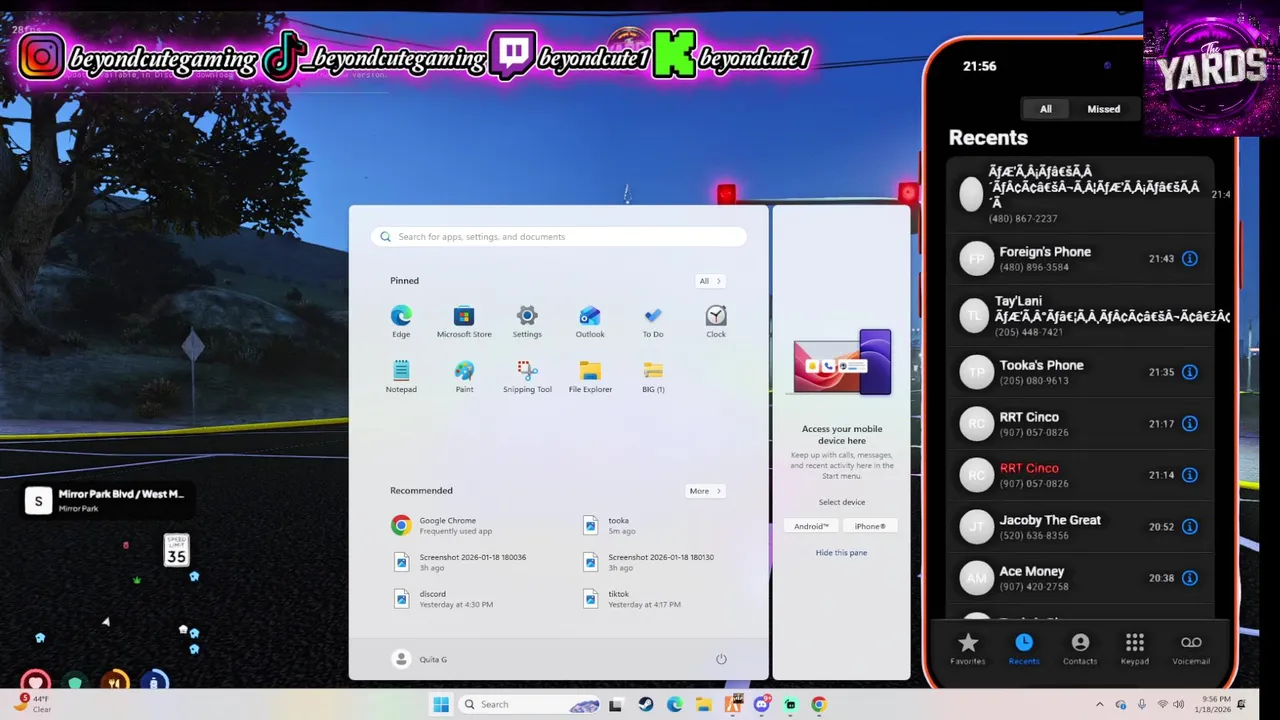Show info for Ace Money call

tap(1190, 578)
